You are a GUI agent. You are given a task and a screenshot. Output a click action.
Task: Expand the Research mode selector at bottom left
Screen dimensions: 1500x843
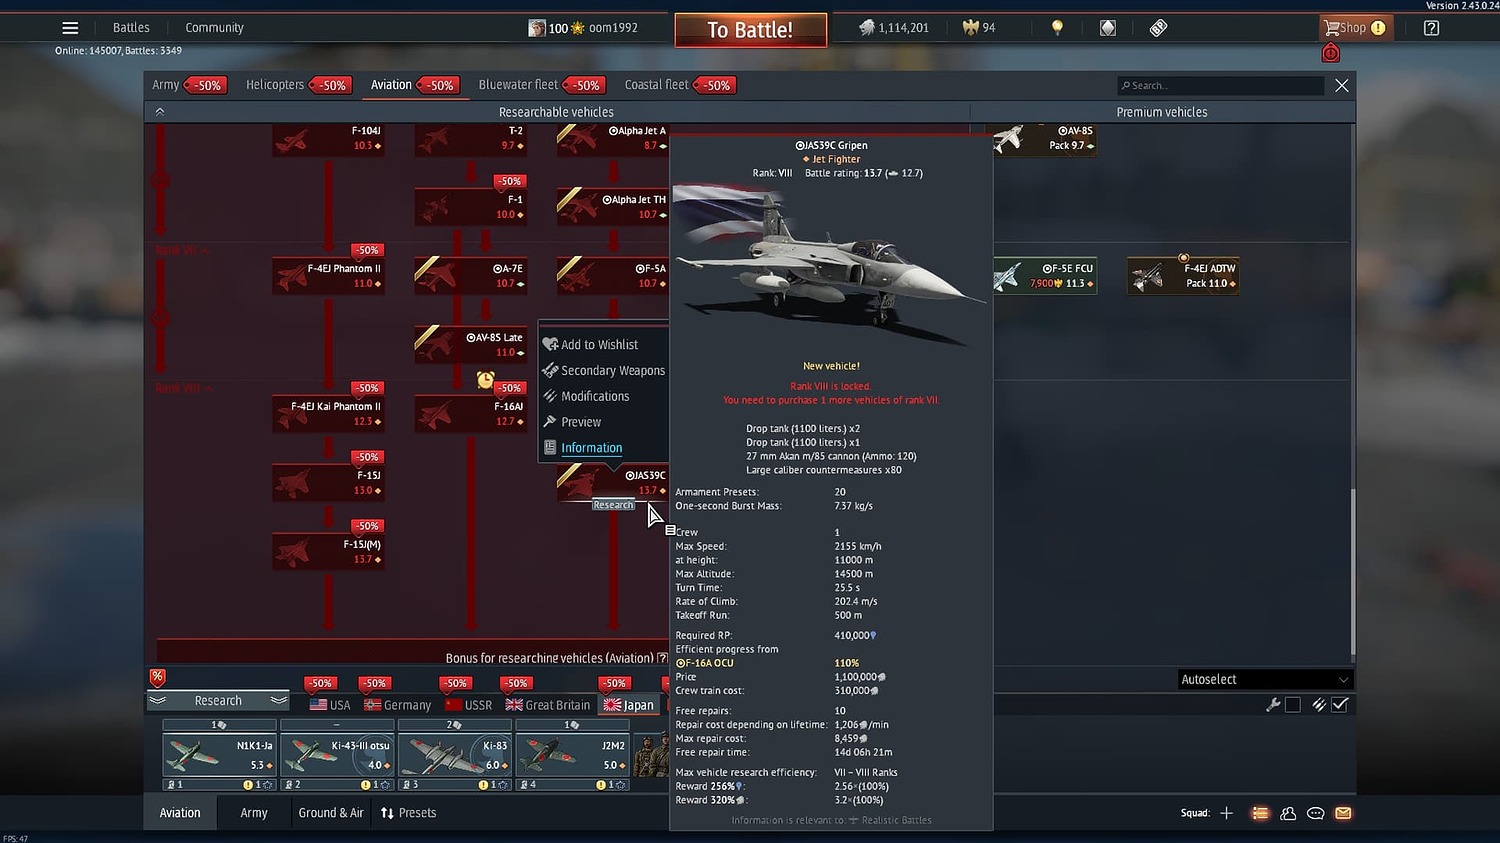point(217,700)
